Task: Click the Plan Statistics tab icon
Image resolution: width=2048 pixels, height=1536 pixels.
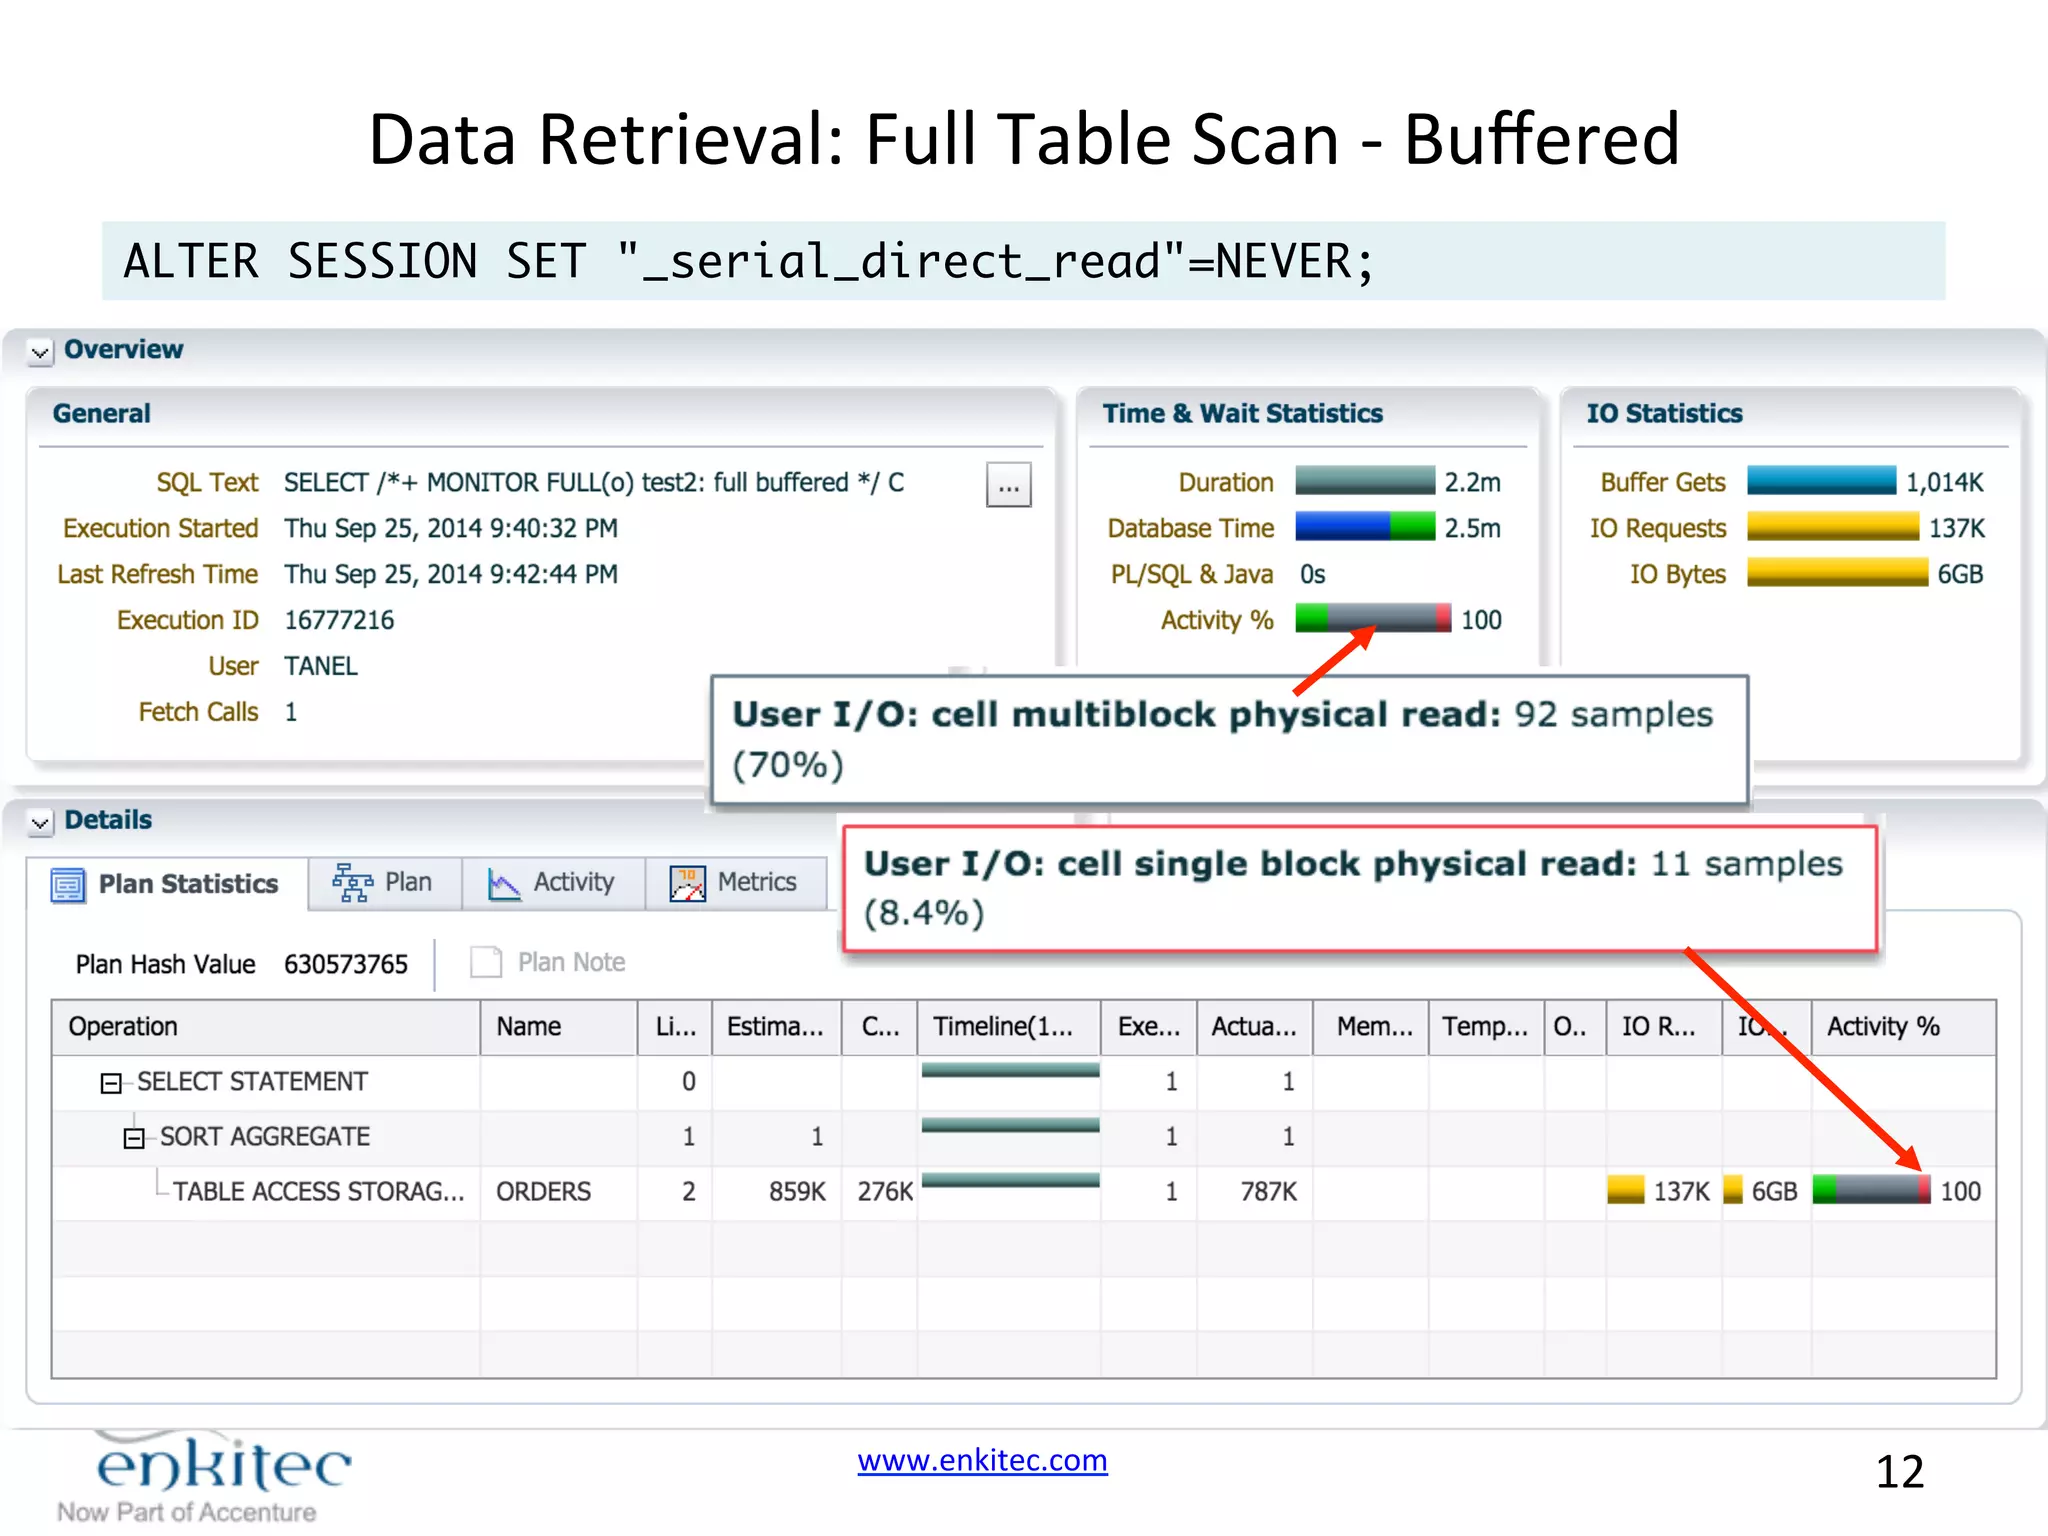Action: 68,885
